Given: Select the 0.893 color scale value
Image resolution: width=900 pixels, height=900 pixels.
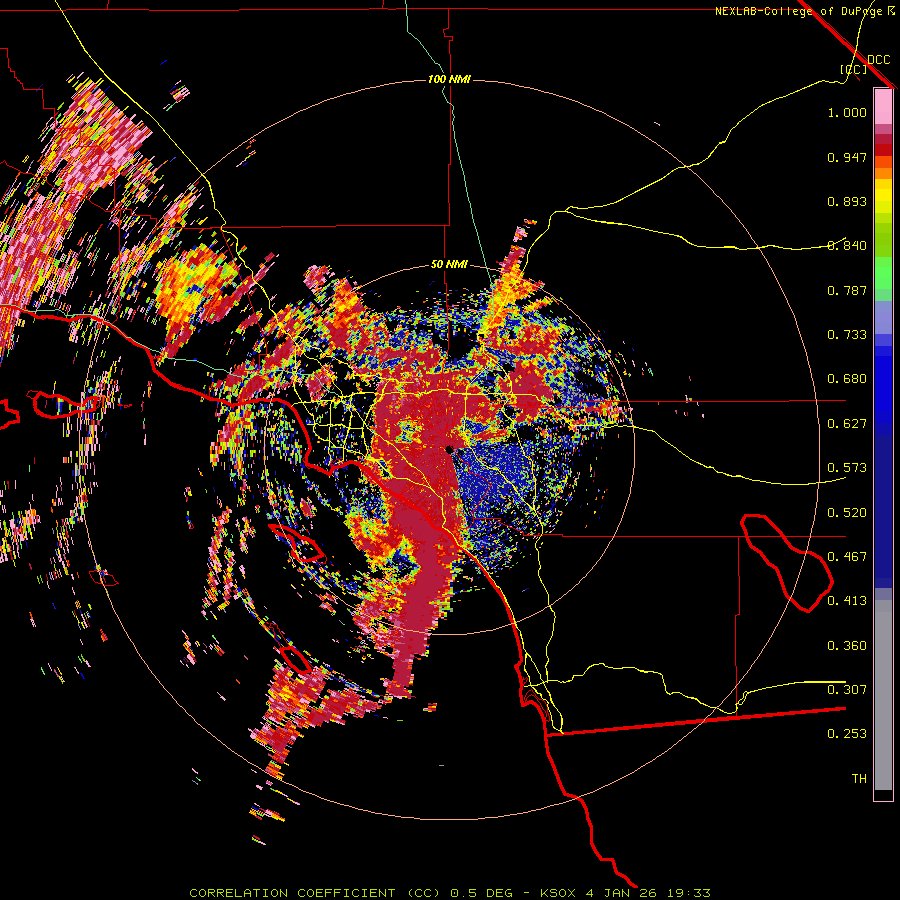Looking at the screenshot, I should point(847,201).
